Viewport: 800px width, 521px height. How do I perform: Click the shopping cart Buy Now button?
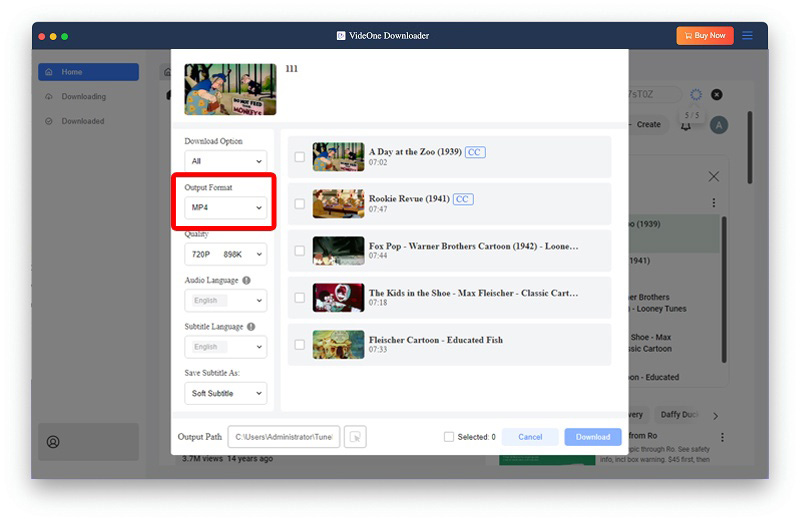(705, 36)
